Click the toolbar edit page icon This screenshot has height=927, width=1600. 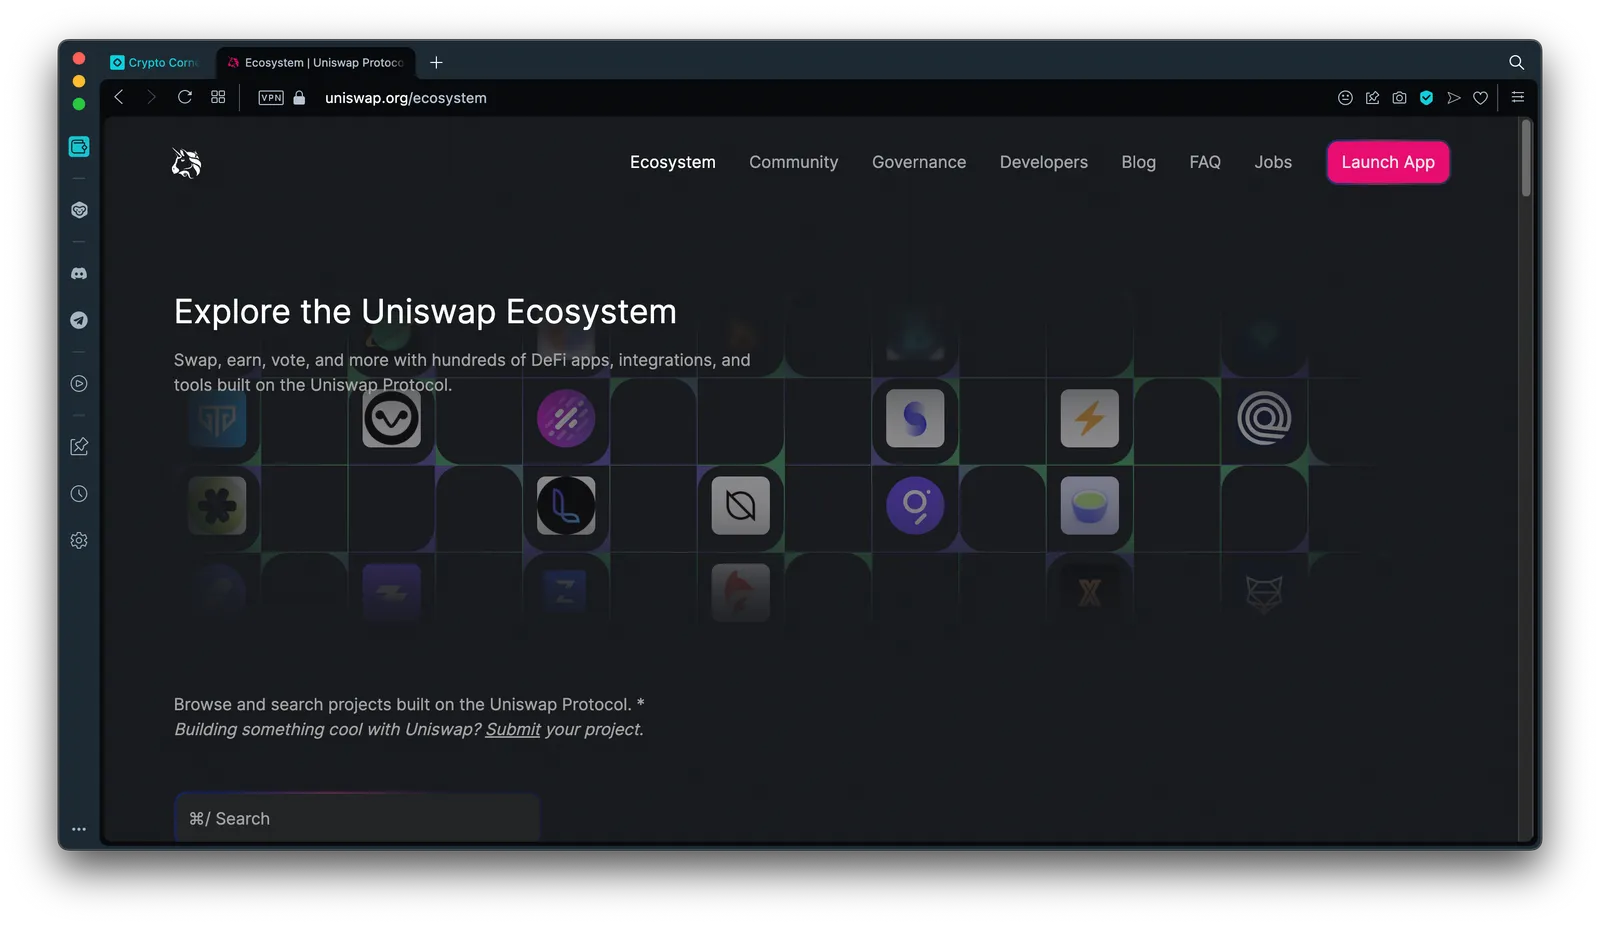[1372, 98]
